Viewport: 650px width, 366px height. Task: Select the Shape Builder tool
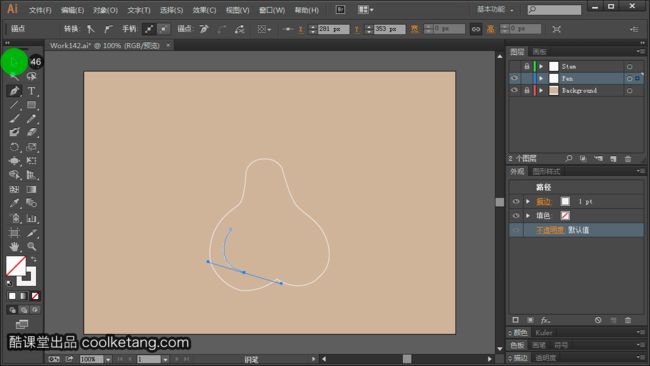14,175
